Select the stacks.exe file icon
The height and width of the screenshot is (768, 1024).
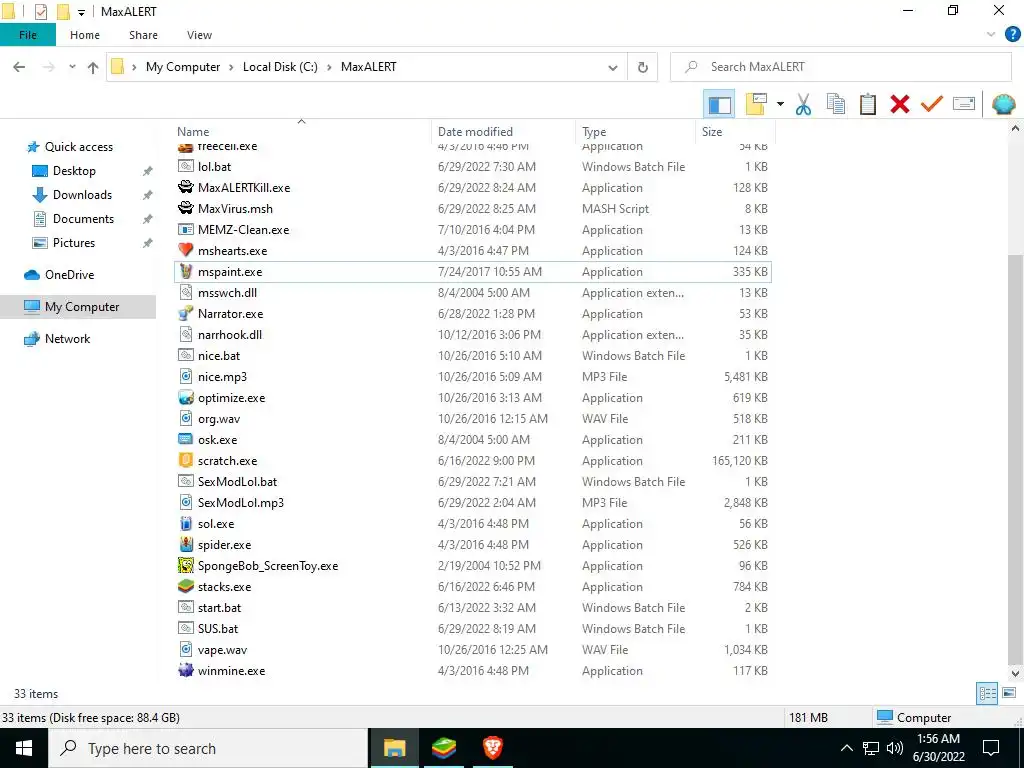(x=186, y=586)
